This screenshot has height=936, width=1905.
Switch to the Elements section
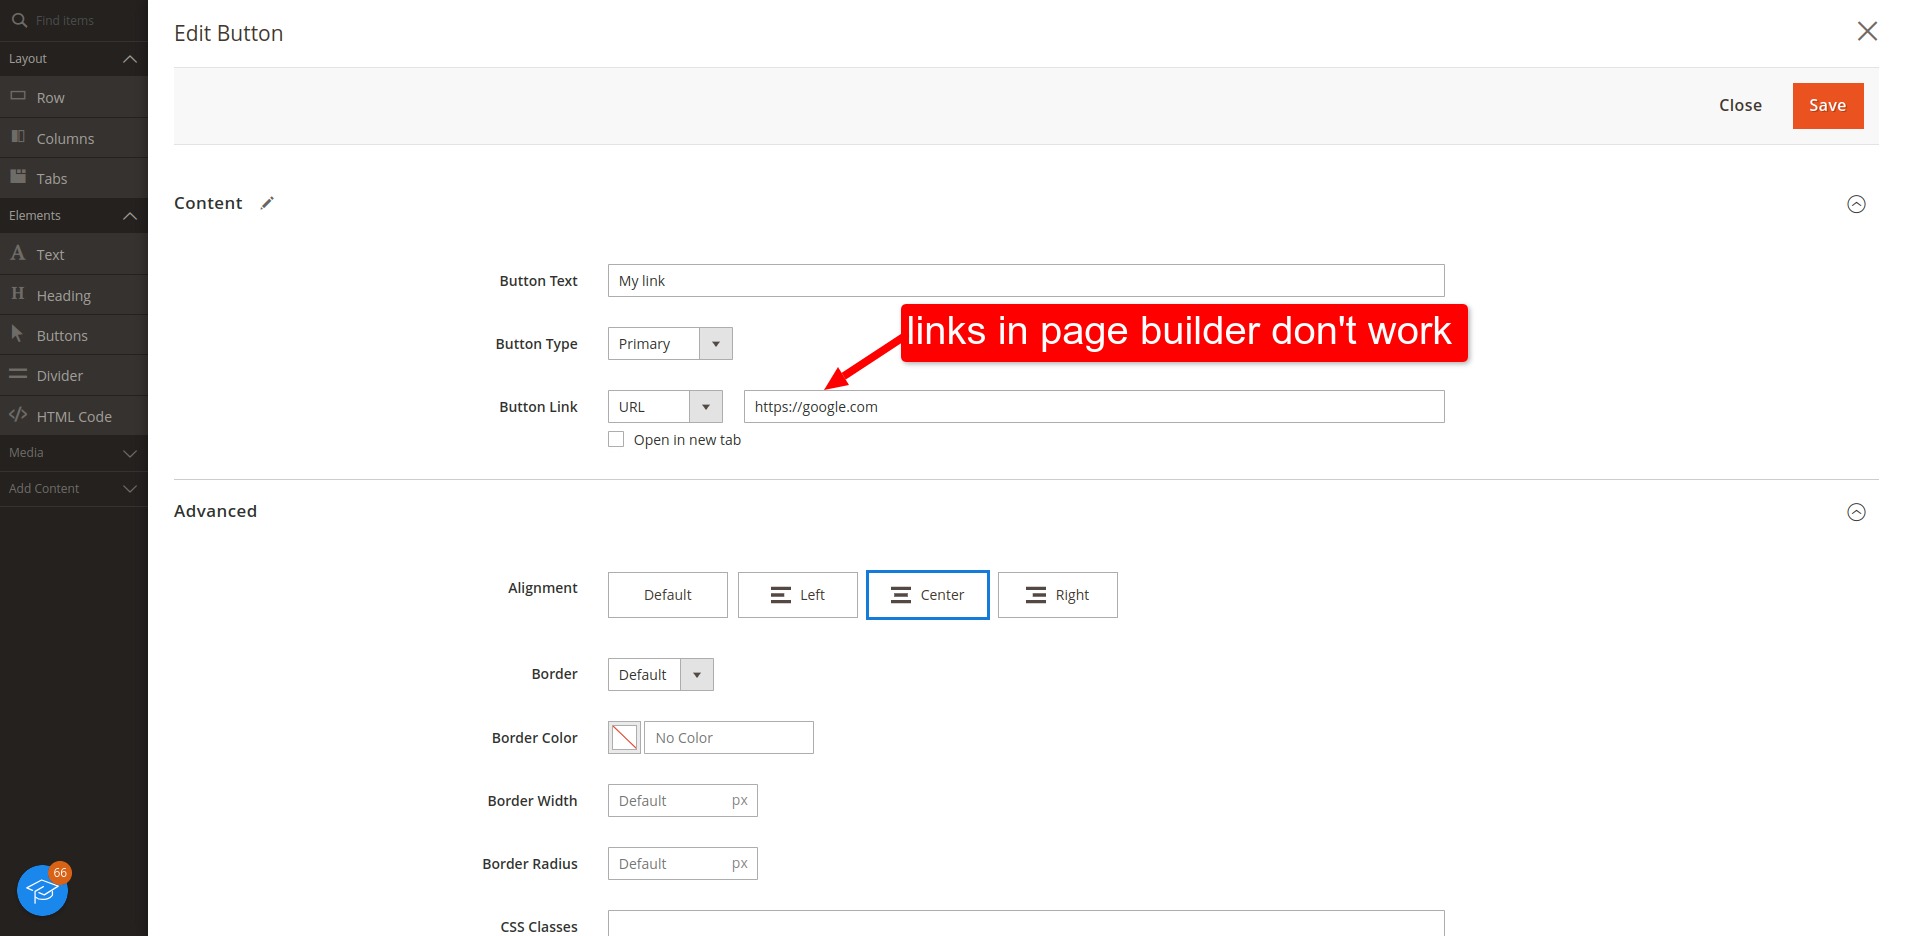(x=74, y=215)
